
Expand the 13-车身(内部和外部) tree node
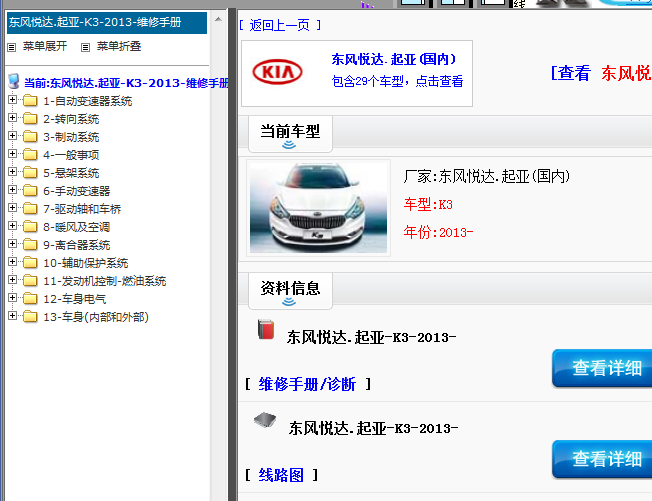click(12, 316)
